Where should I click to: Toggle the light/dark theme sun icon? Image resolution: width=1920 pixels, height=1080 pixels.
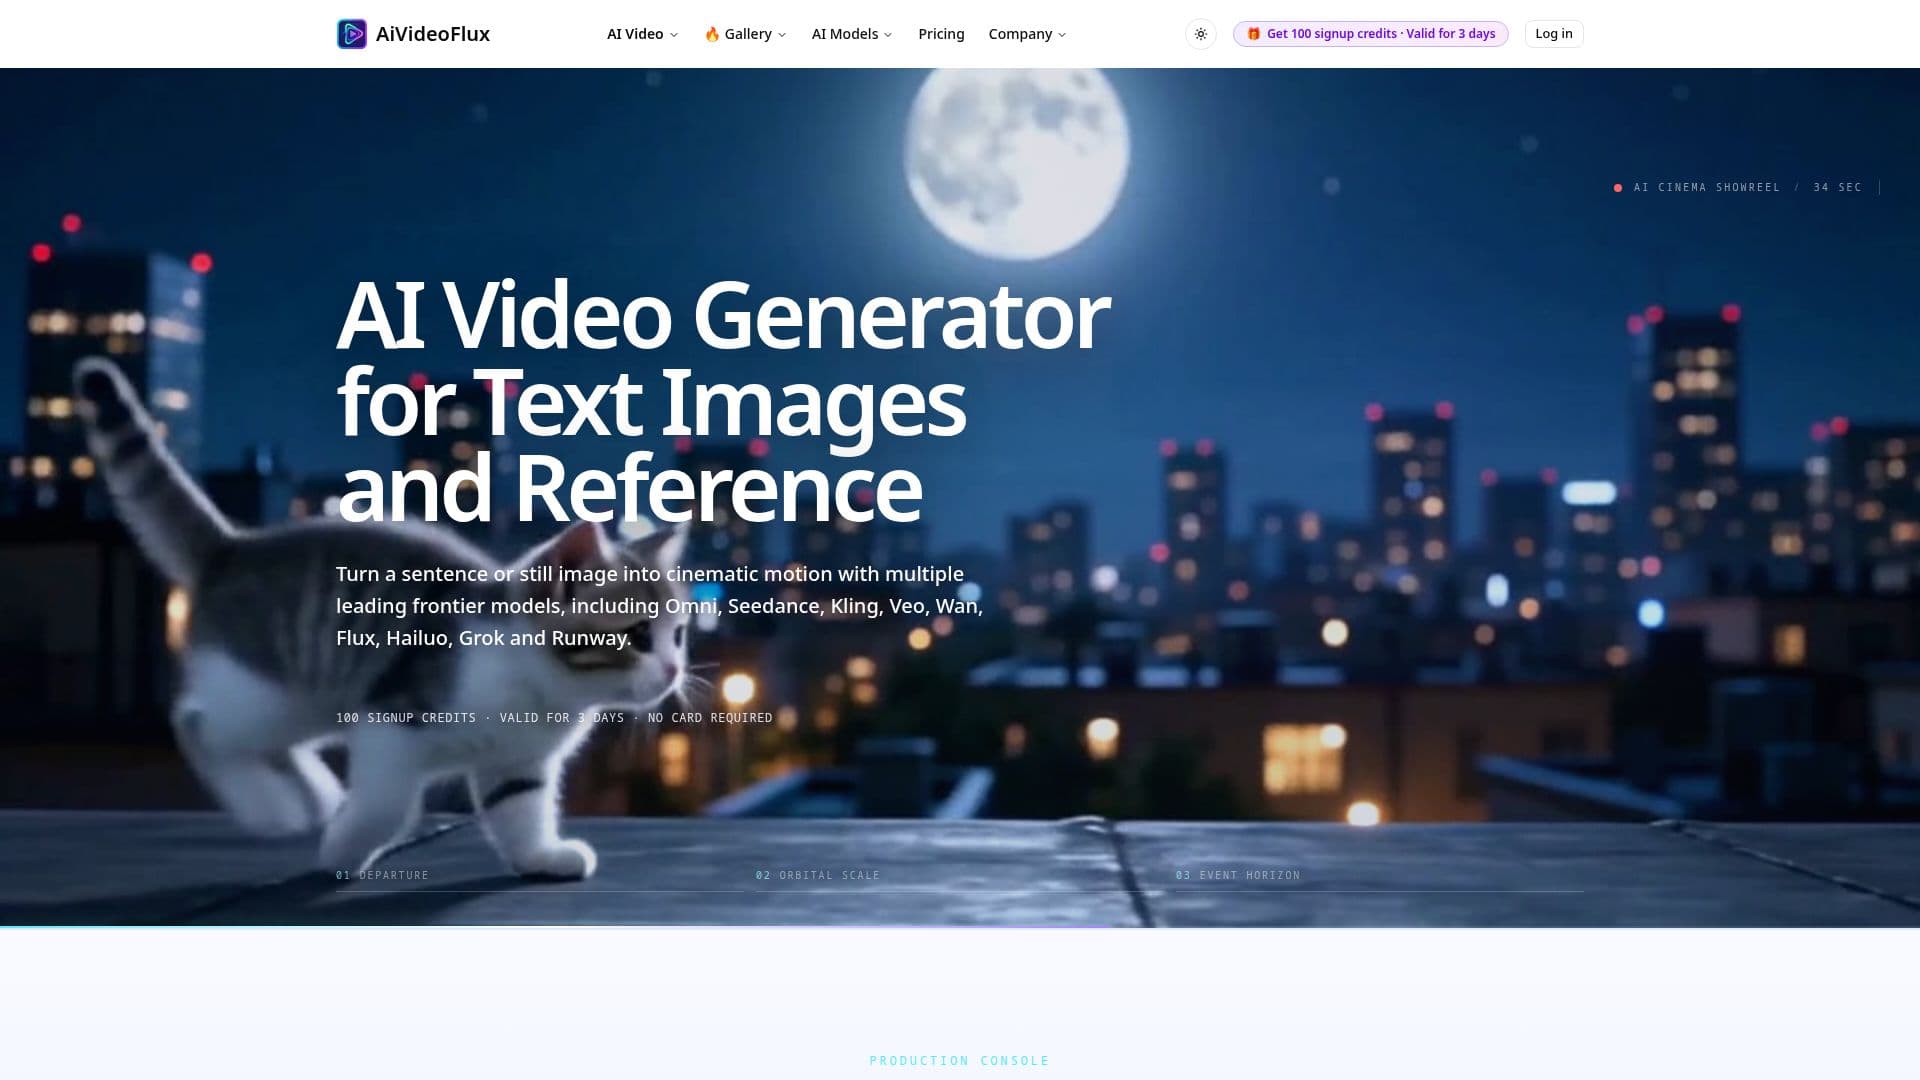1201,34
